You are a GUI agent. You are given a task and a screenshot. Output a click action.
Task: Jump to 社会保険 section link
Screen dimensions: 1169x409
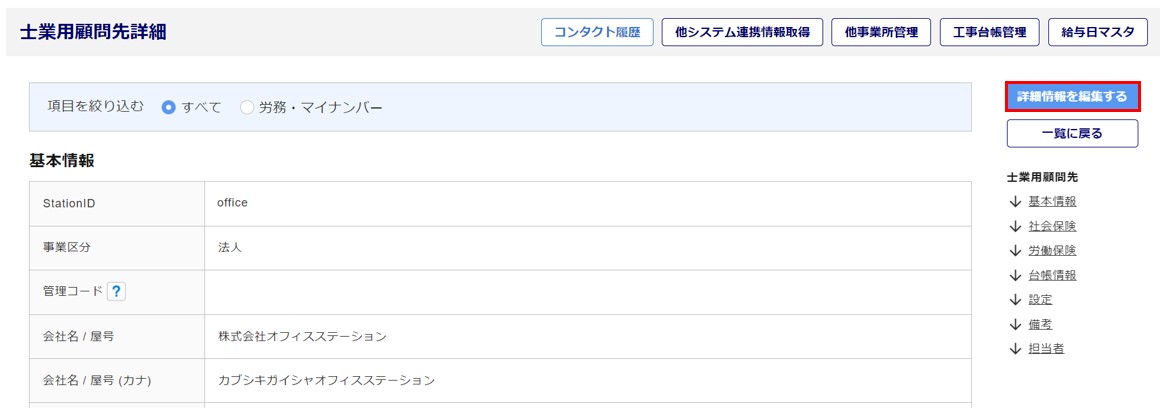(1052, 226)
